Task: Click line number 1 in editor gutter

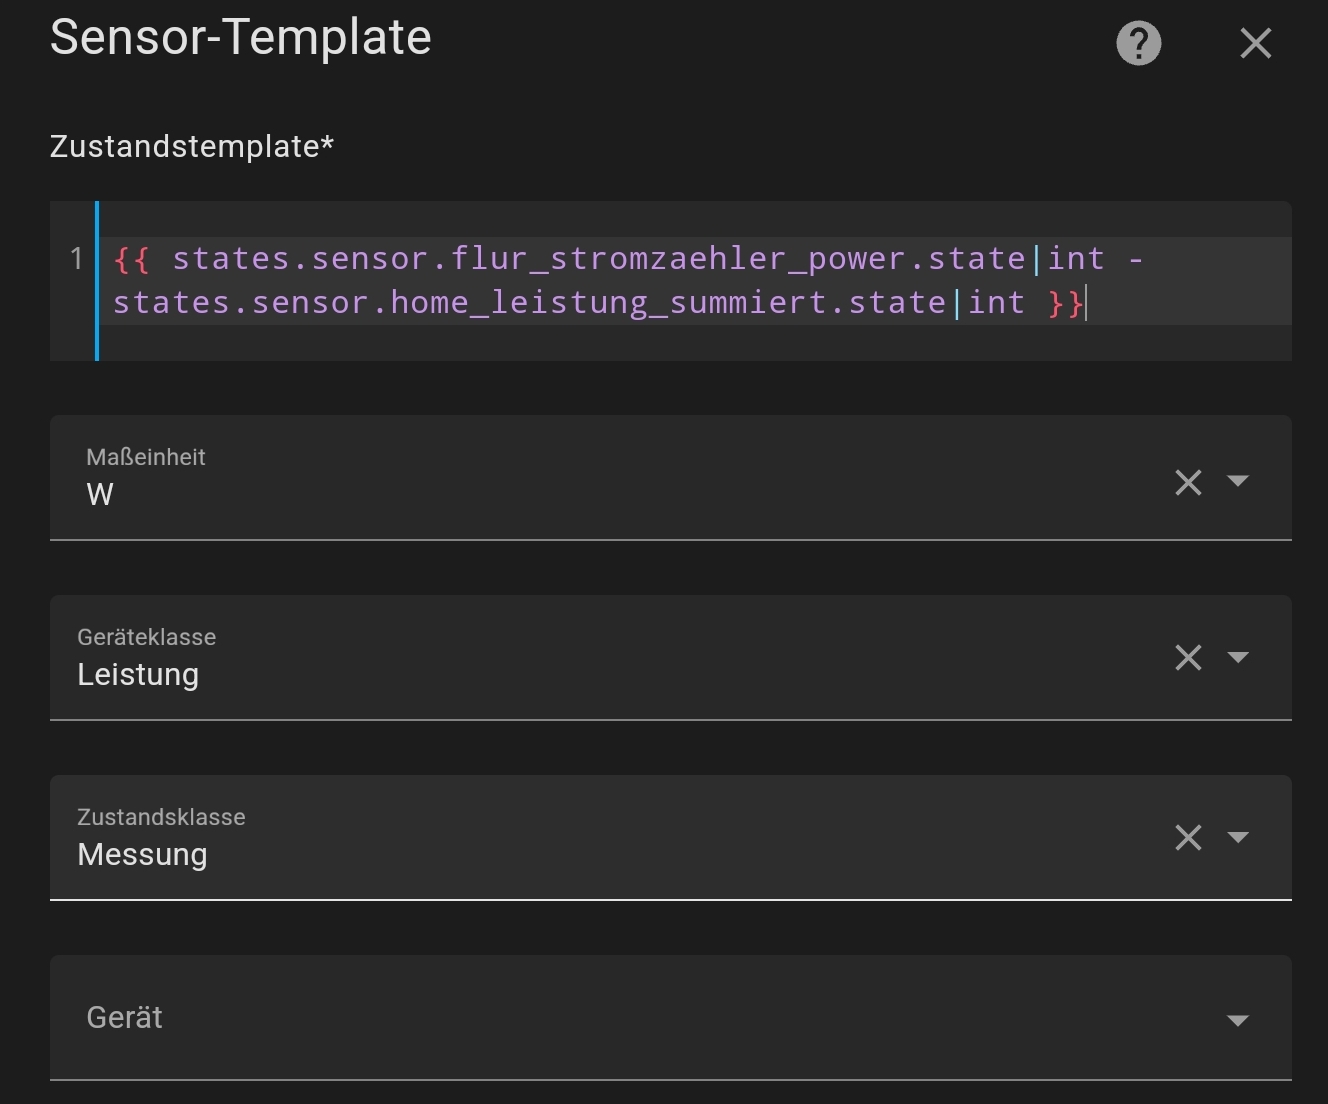Action: [x=76, y=259]
